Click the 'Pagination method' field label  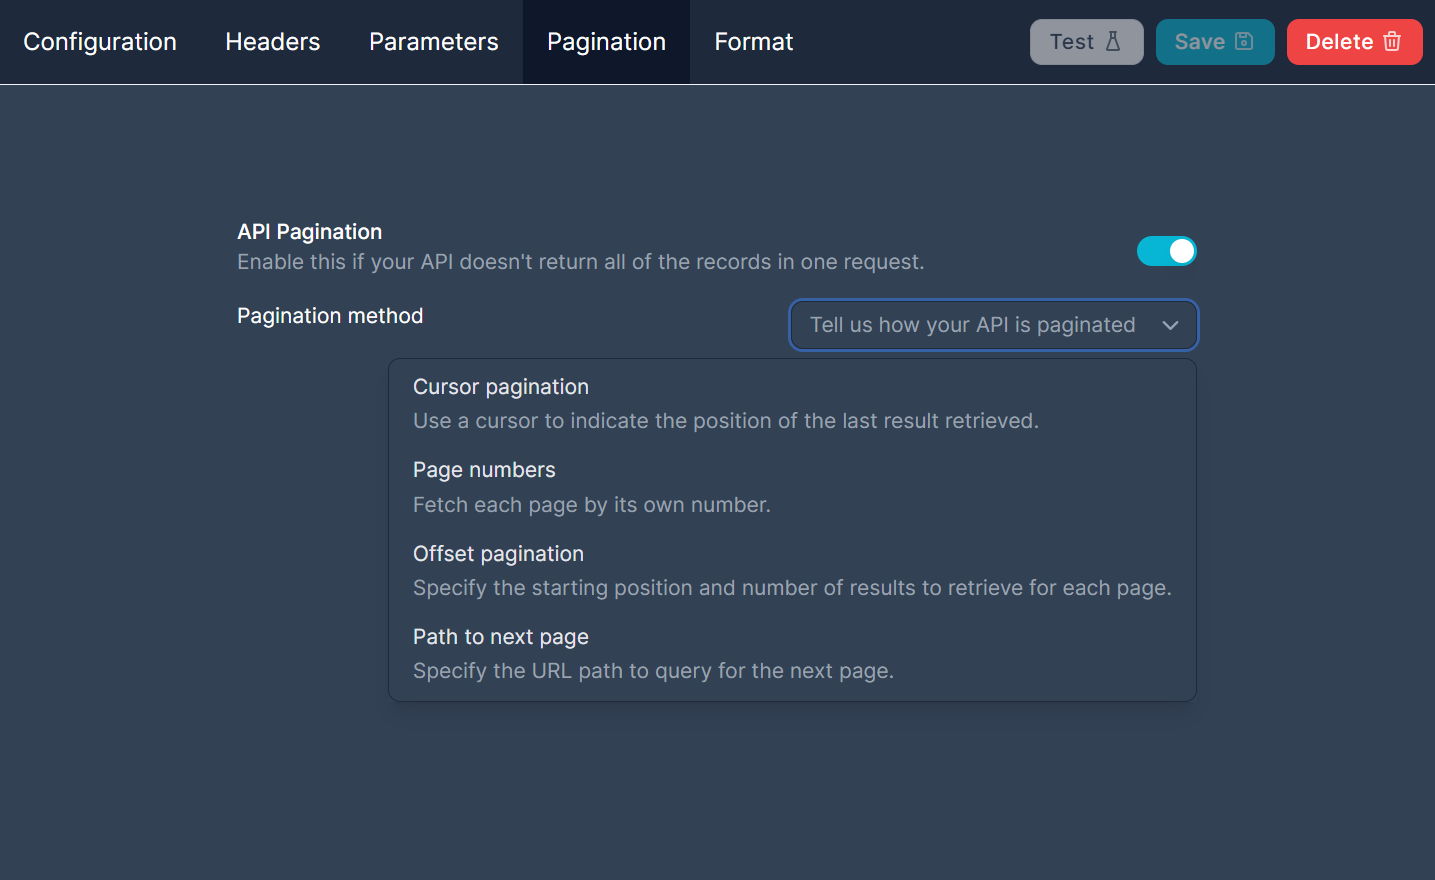pos(330,316)
